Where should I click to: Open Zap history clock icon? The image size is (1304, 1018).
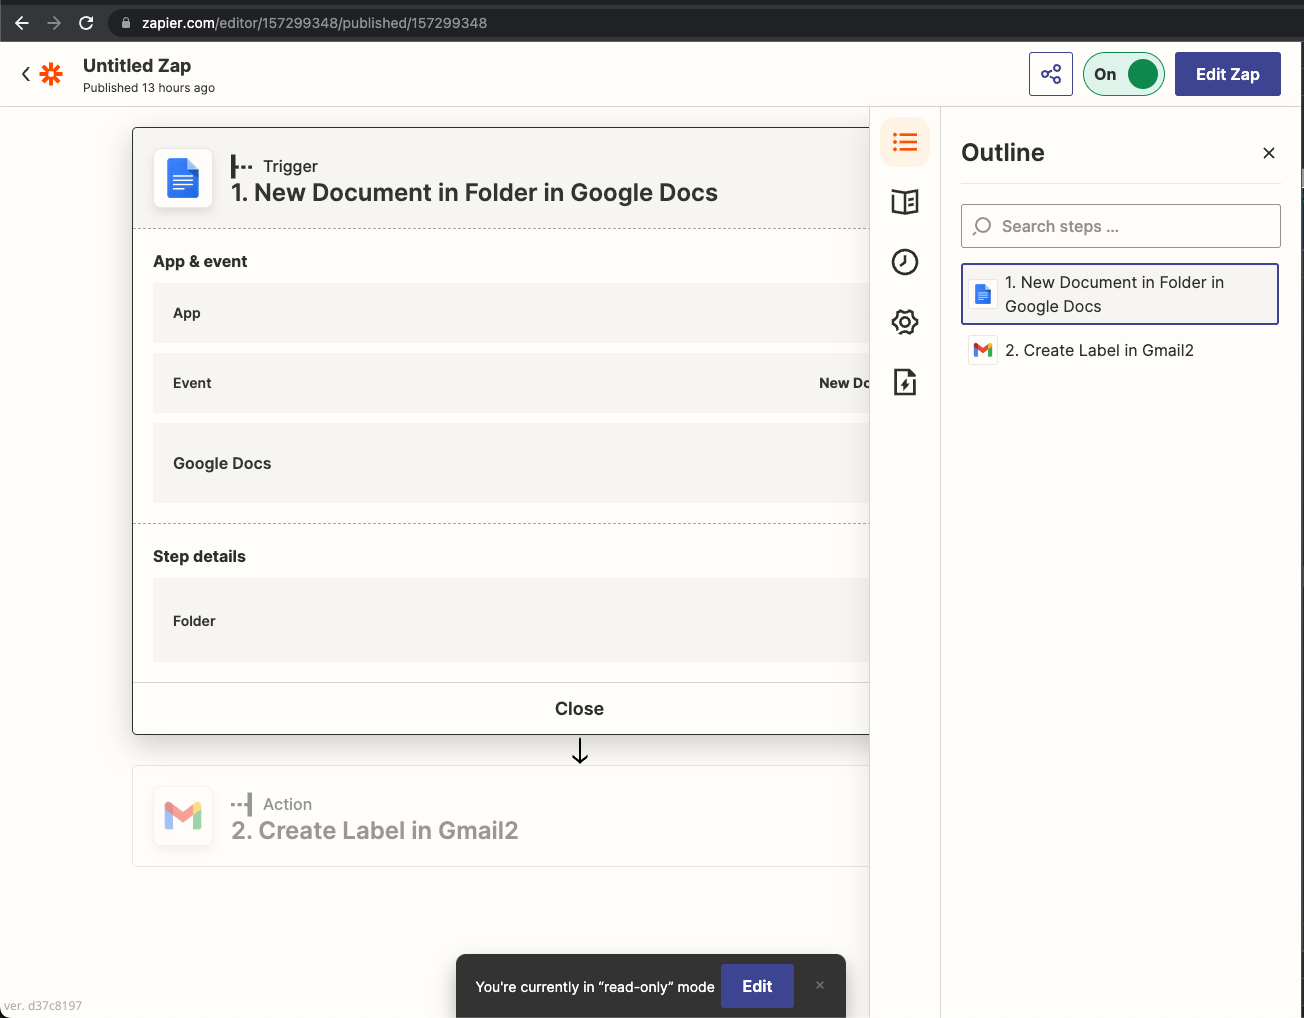[x=905, y=262]
